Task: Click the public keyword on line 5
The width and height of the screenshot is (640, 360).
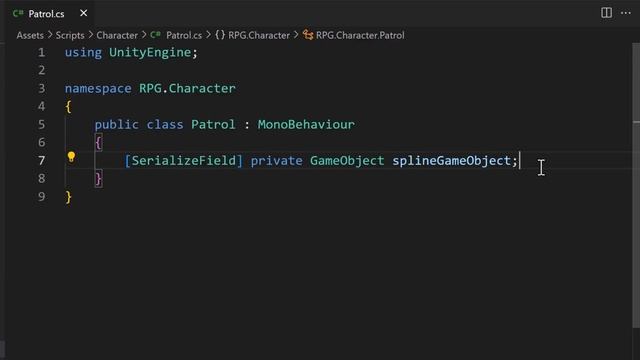Action: [x=116, y=124]
